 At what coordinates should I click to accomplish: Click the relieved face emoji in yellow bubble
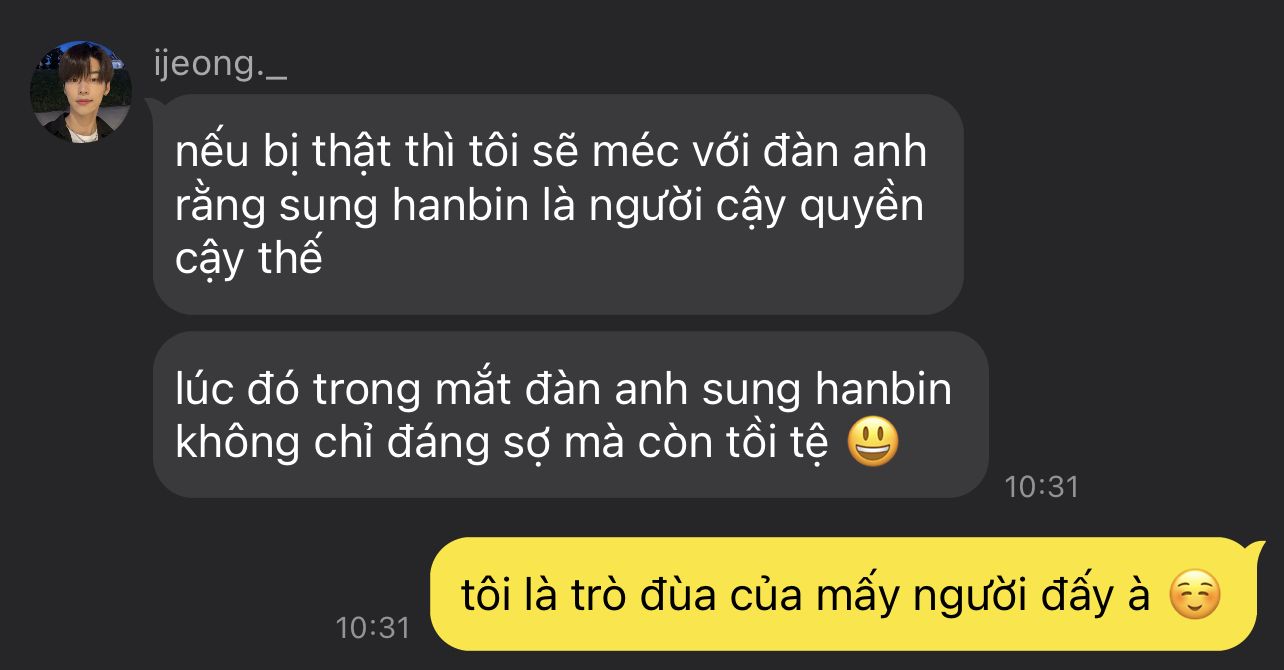pos(1195,595)
